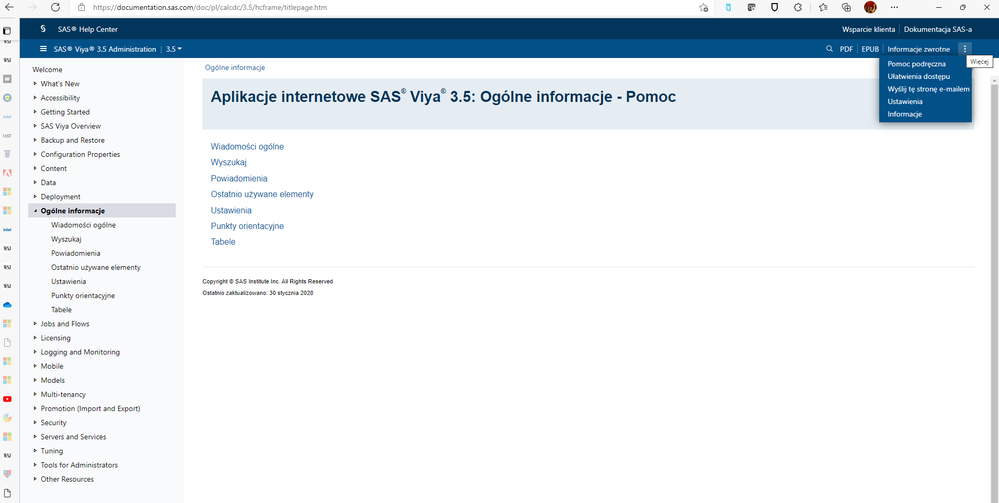The height and width of the screenshot is (503, 999).
Task: Open the Wsparcie klienta link
Action: (868, 29)
